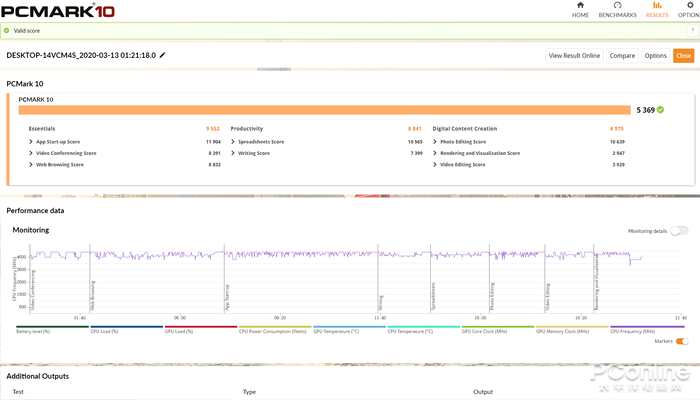The width and height of the screenshot is (700, 400).
Task: Open the Home icon in top navigation
Action: [580, 5]
